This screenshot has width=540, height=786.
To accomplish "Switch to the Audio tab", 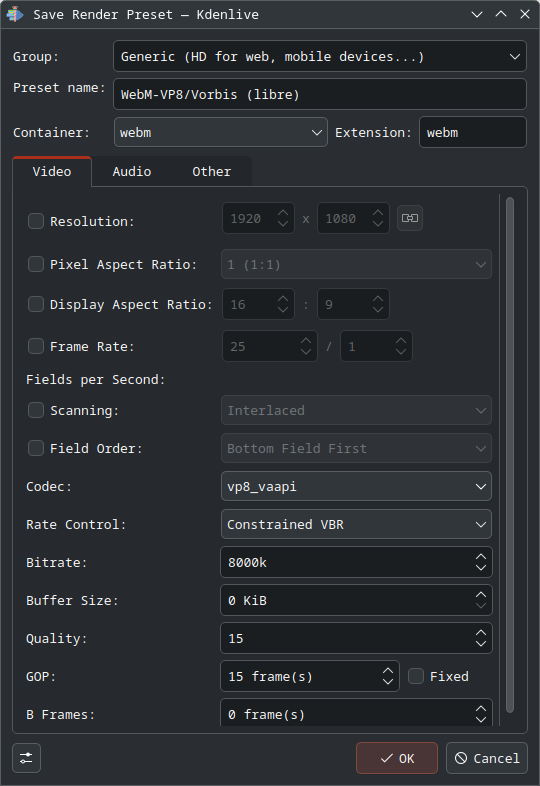I will 132,171.
